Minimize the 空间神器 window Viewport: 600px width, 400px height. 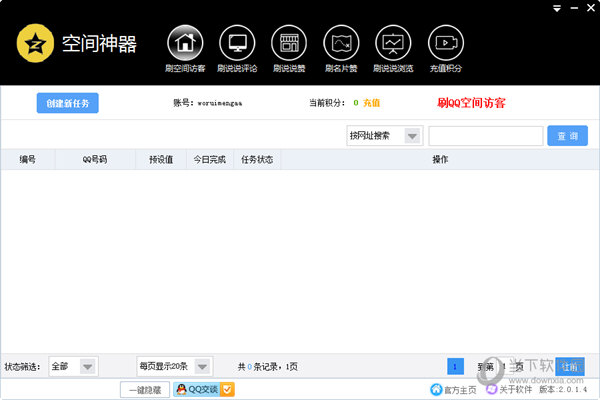574,8
